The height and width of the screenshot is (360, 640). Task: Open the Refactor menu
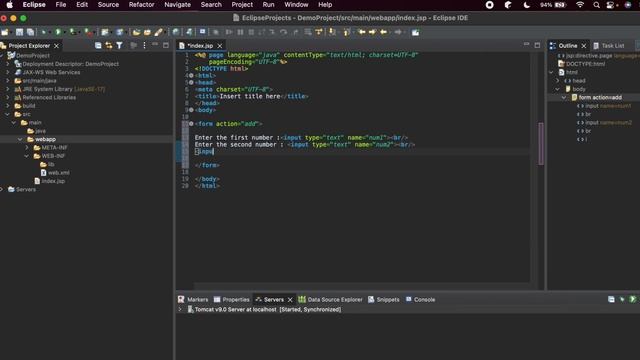(x=141, y=5)
